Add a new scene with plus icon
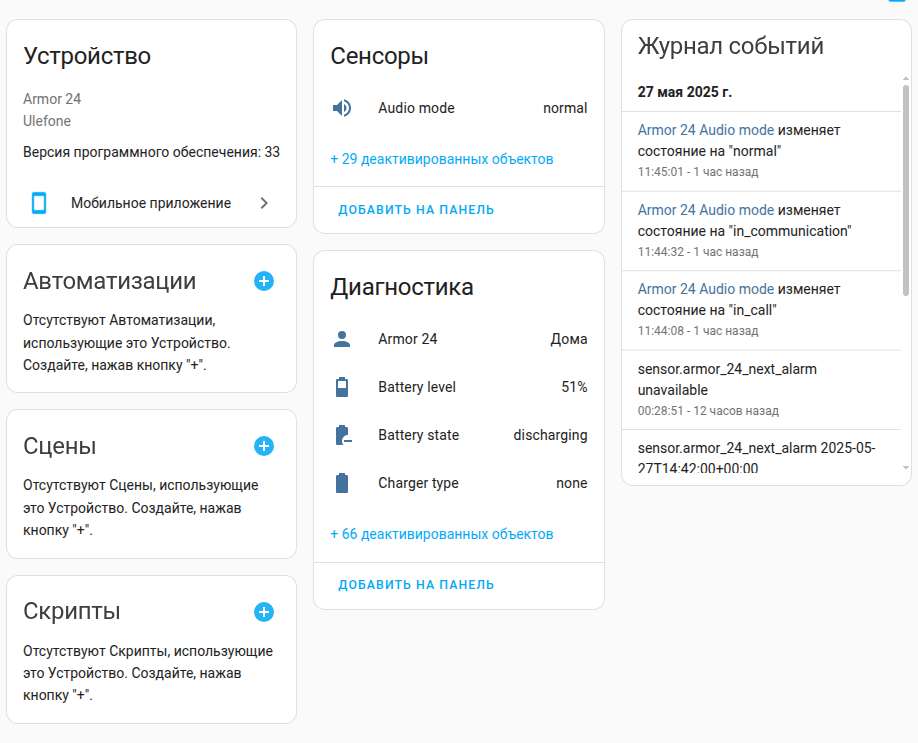This screenshot has width=918, height=743. [263, 446]
